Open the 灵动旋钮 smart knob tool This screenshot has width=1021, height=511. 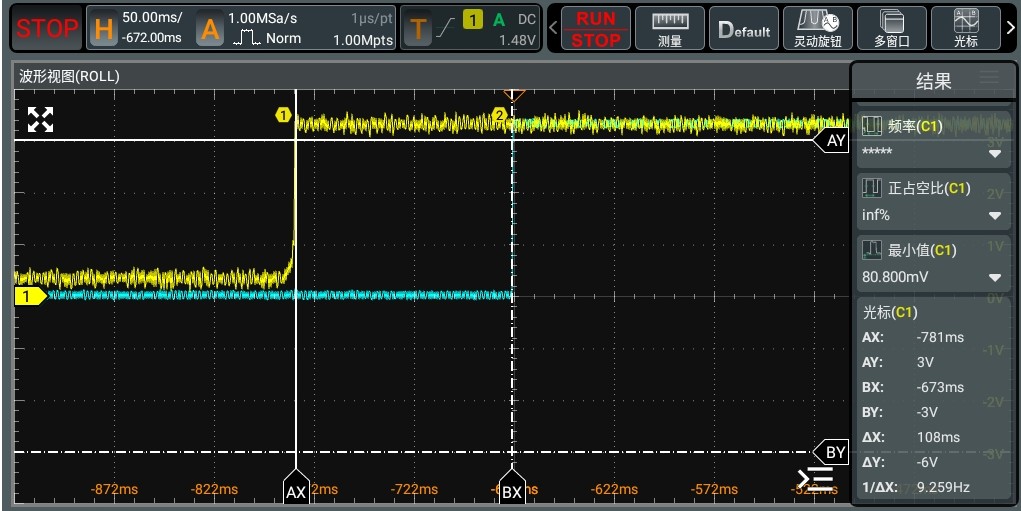[x=817, y=29]
